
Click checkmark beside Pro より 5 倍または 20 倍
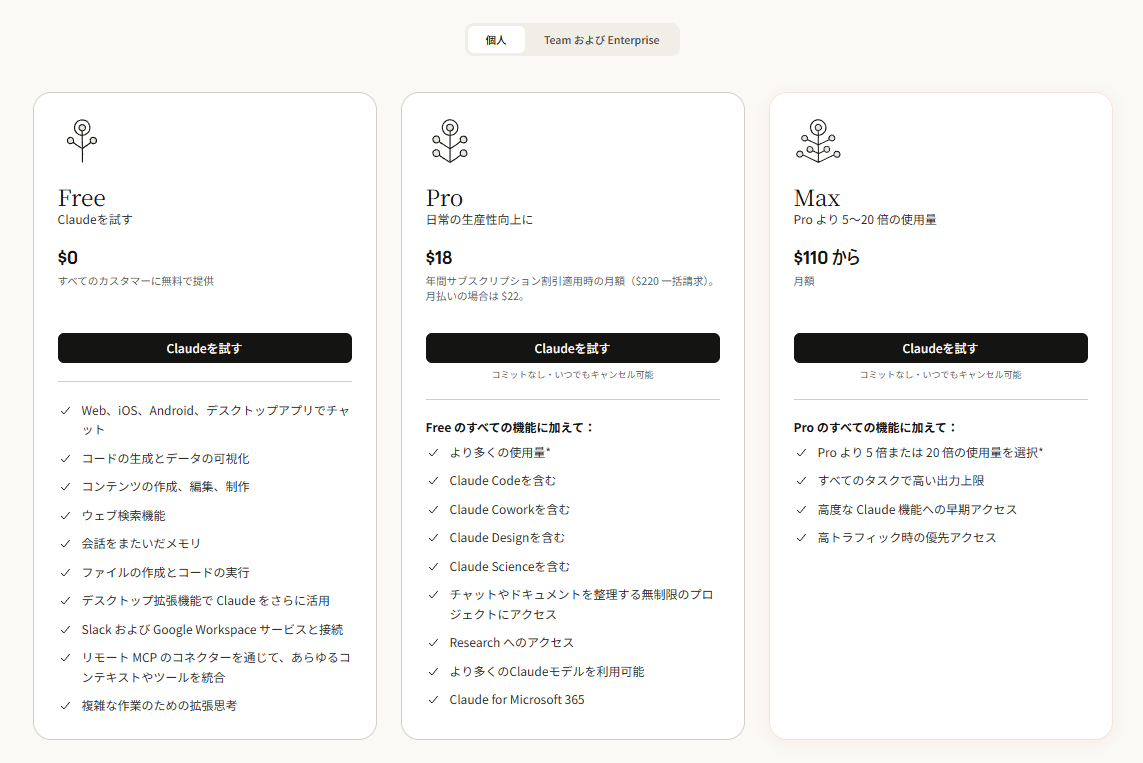point(802,453)
